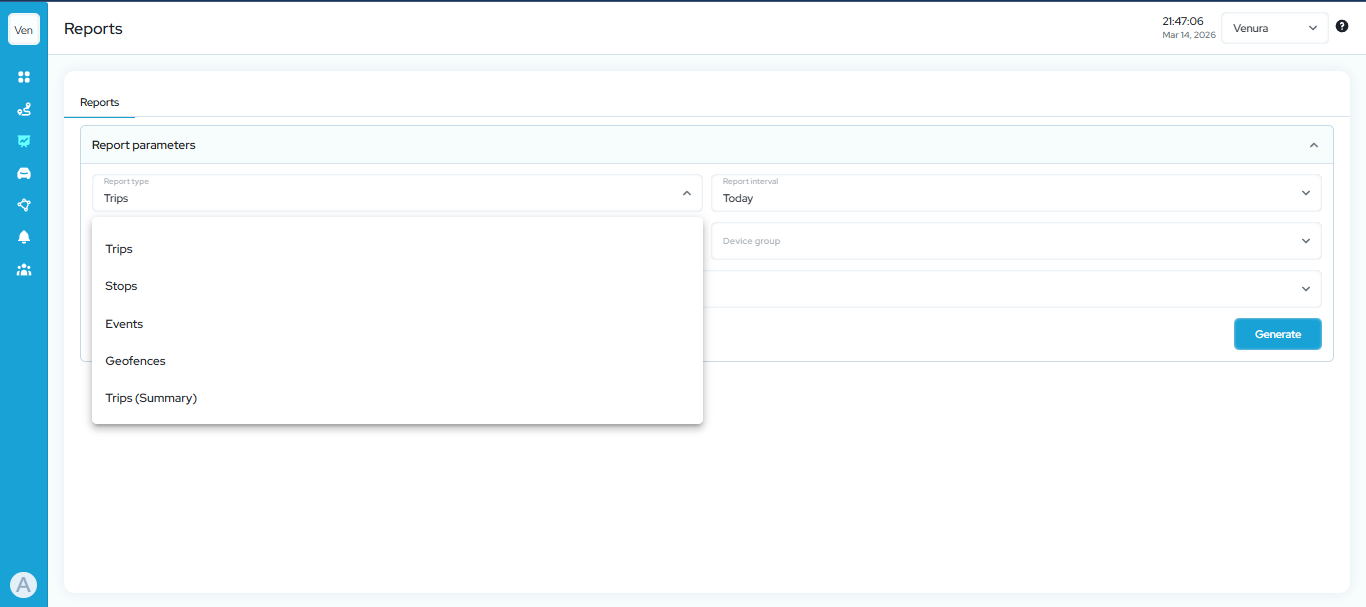Click the help question mark icon
This screenshot has height=607, width=1366.
[x=1342, y=27]
